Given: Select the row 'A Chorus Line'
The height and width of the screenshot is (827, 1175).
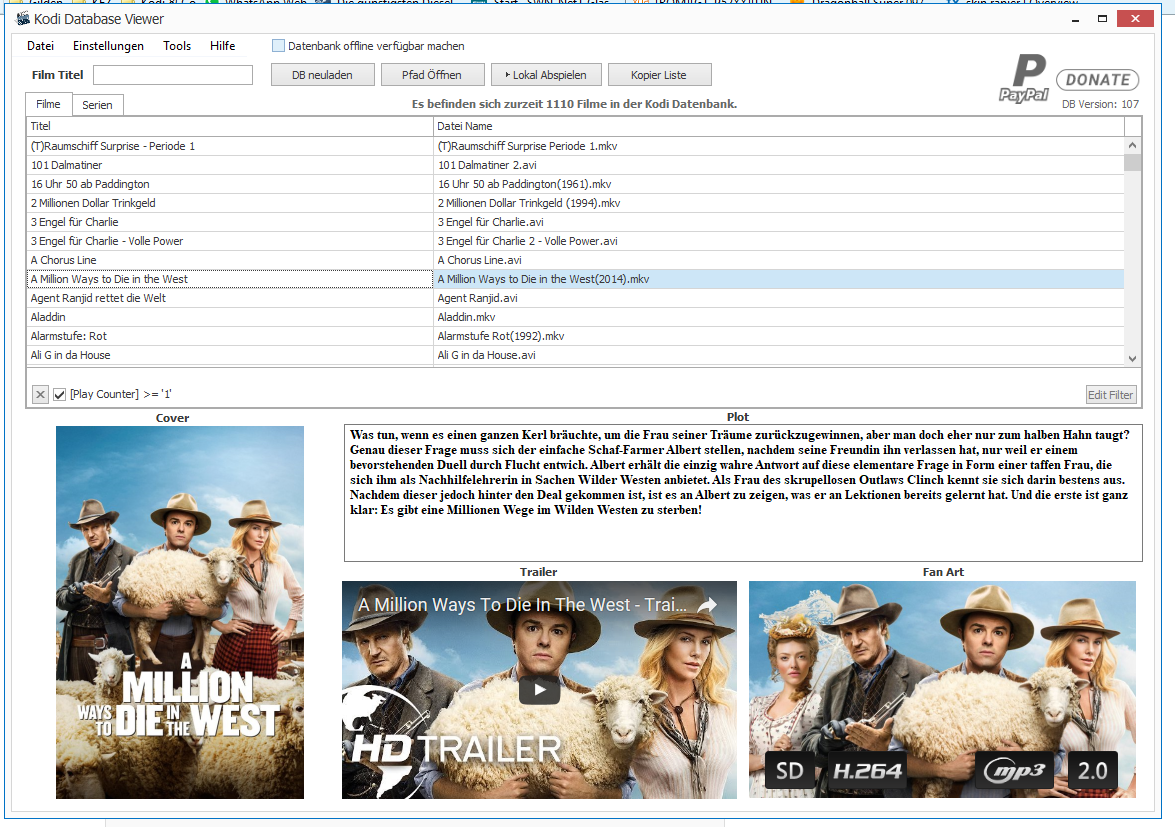Looking at the screenshot, I should click(x=576, y=260).
